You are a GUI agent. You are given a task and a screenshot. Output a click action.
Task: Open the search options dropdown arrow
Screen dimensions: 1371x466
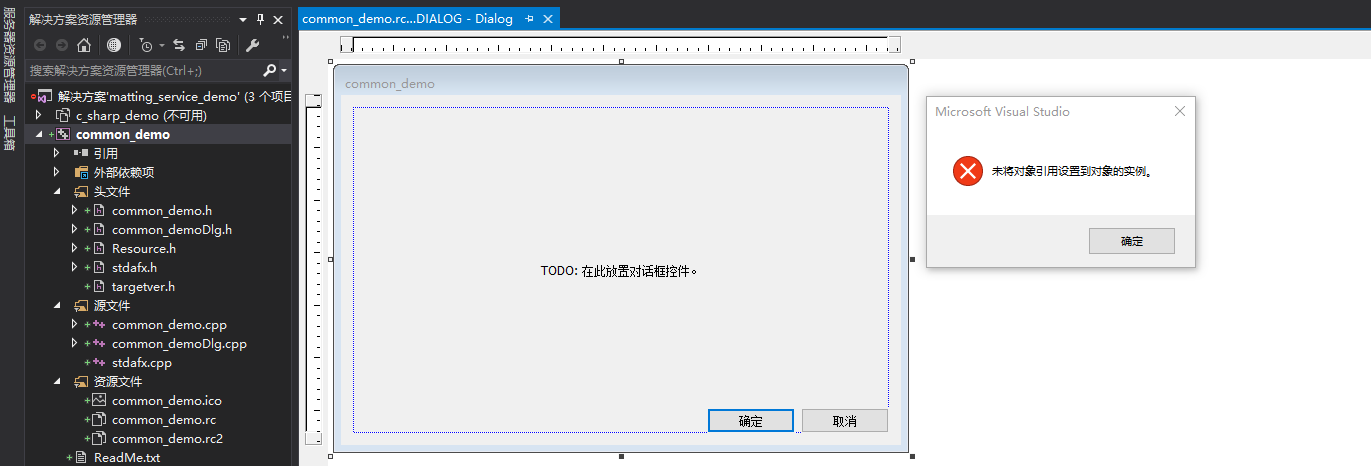[x=284, y=71]
